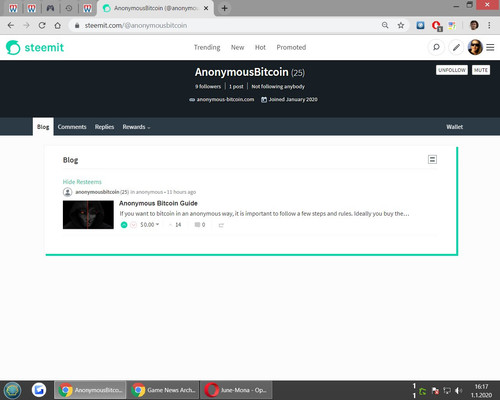Click the blue browser extension icon
500x400 pixels.
coord(420,25)
